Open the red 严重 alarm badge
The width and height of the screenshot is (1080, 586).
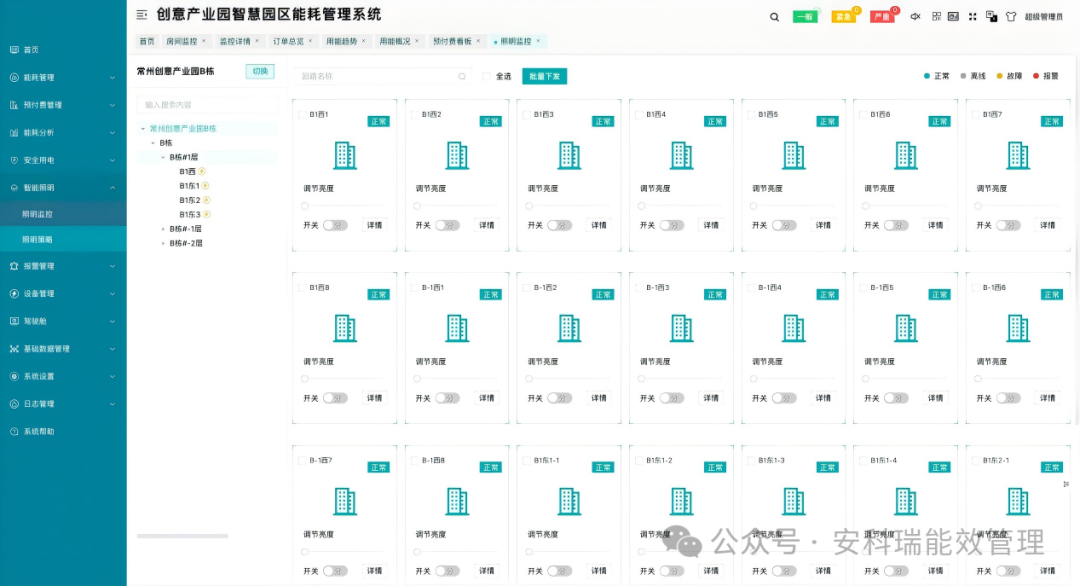[x=882, y=17]
